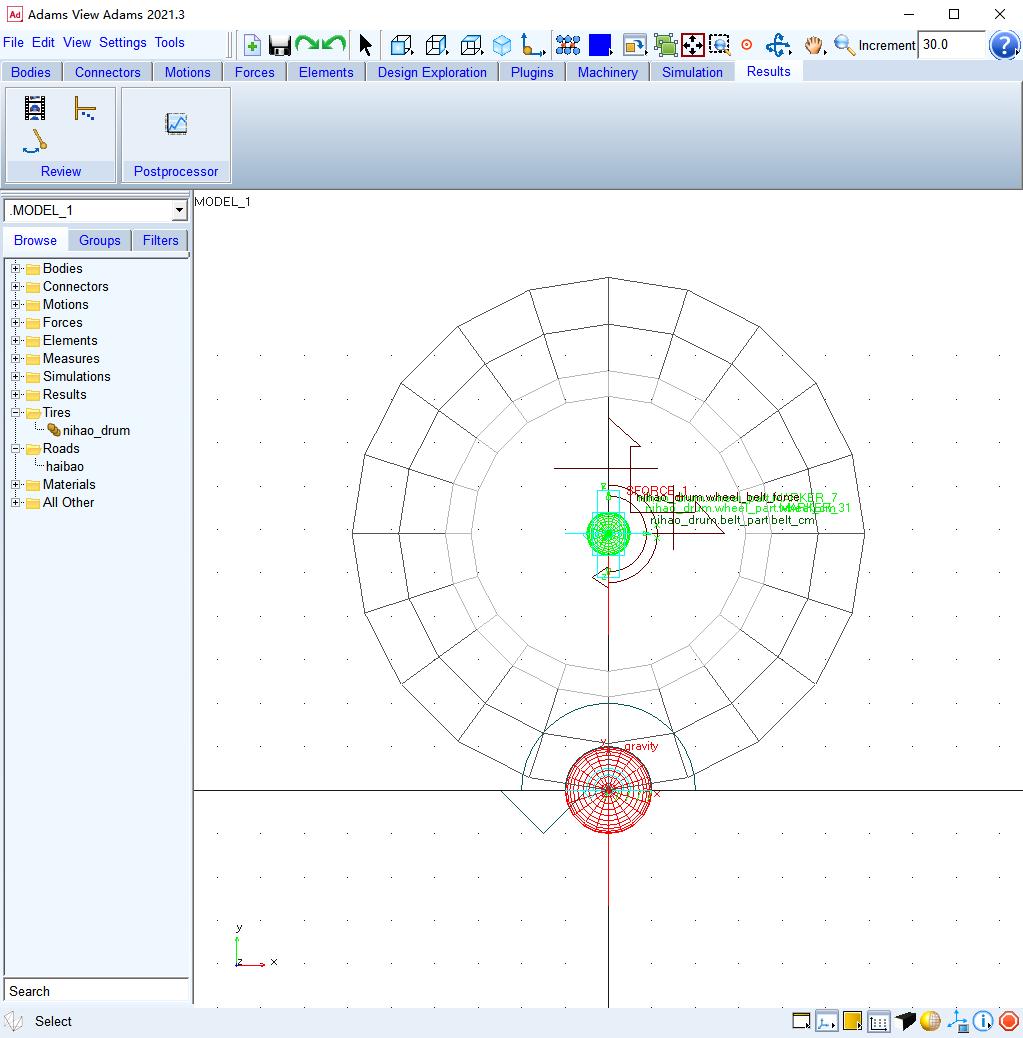Open the Postprocessor plotting icon
Image resolution: width=1023 pixels, height=1038 pixels.
176,123
